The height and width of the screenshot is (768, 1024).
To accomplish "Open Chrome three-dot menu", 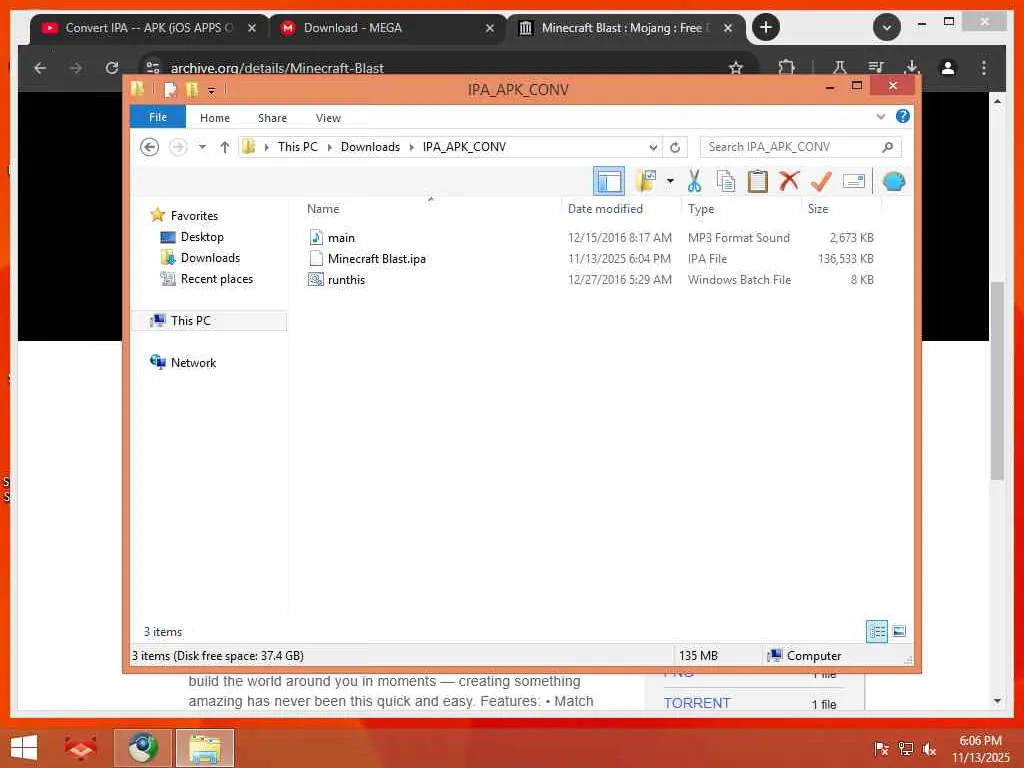I will [984, 67].
